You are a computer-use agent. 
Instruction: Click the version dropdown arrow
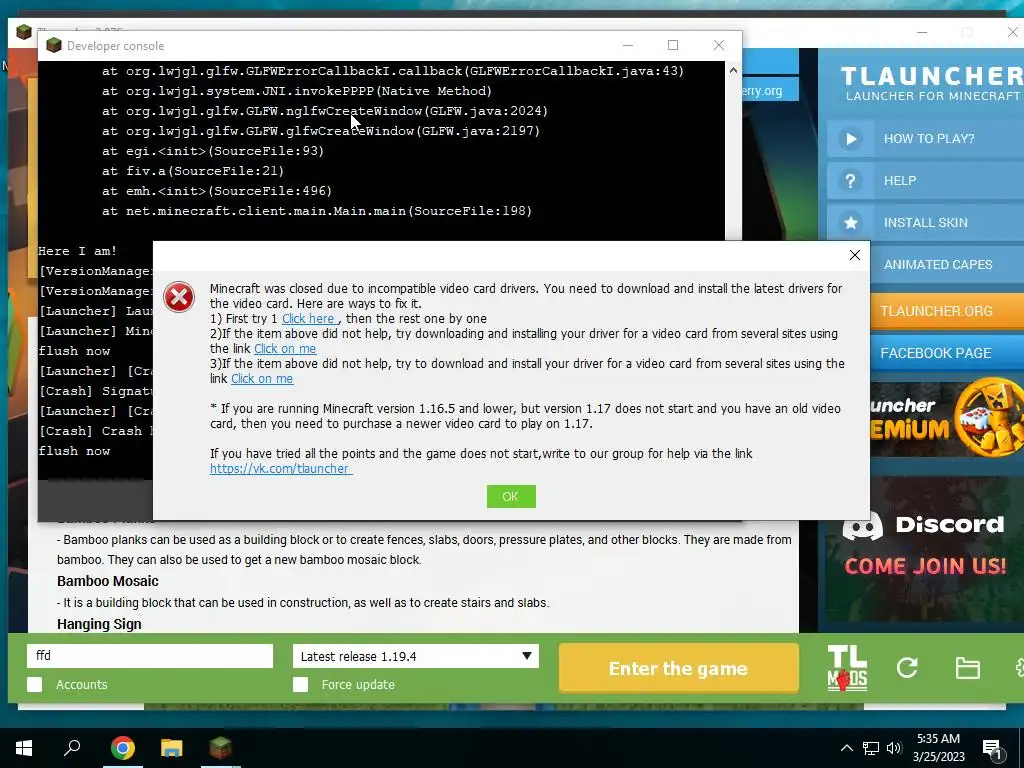click(526, 656)
